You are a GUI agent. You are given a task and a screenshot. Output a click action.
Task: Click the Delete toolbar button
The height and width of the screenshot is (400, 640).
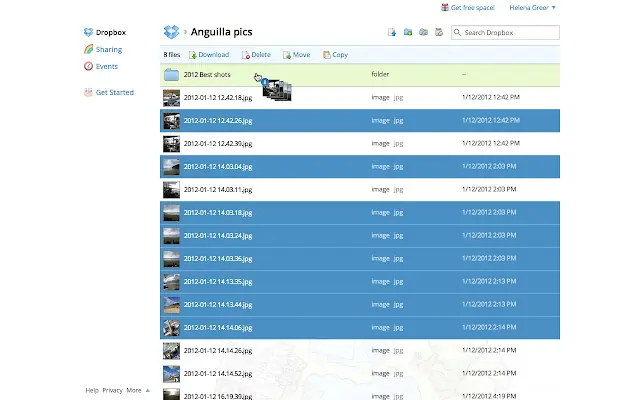256,55
